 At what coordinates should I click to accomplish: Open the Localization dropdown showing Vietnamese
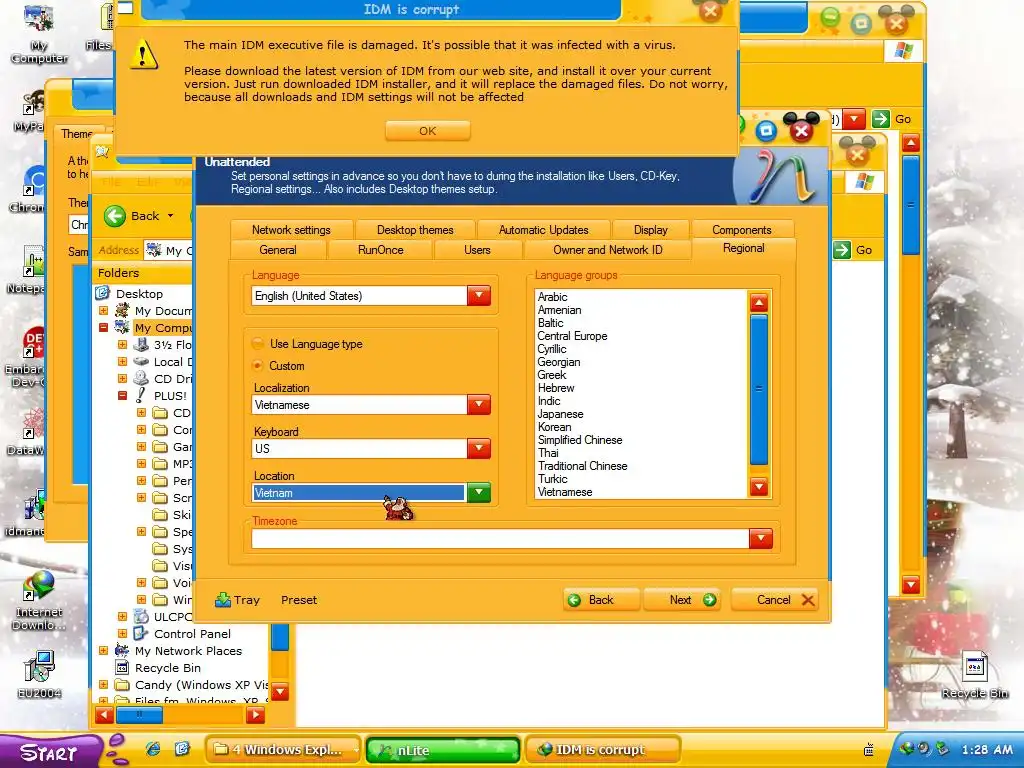[x=479, y=405]
